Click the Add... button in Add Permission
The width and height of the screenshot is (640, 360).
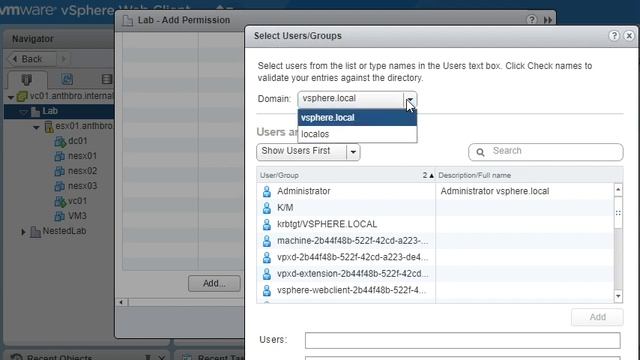pos(214,283)
